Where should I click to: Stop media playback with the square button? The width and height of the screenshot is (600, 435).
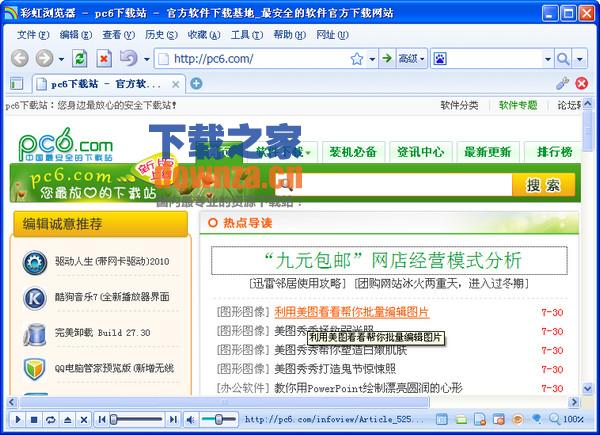coord(34,420)
